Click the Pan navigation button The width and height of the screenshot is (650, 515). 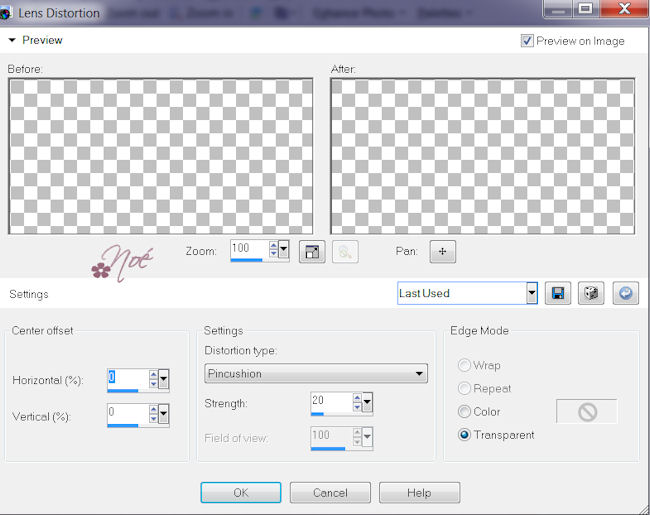443,252
